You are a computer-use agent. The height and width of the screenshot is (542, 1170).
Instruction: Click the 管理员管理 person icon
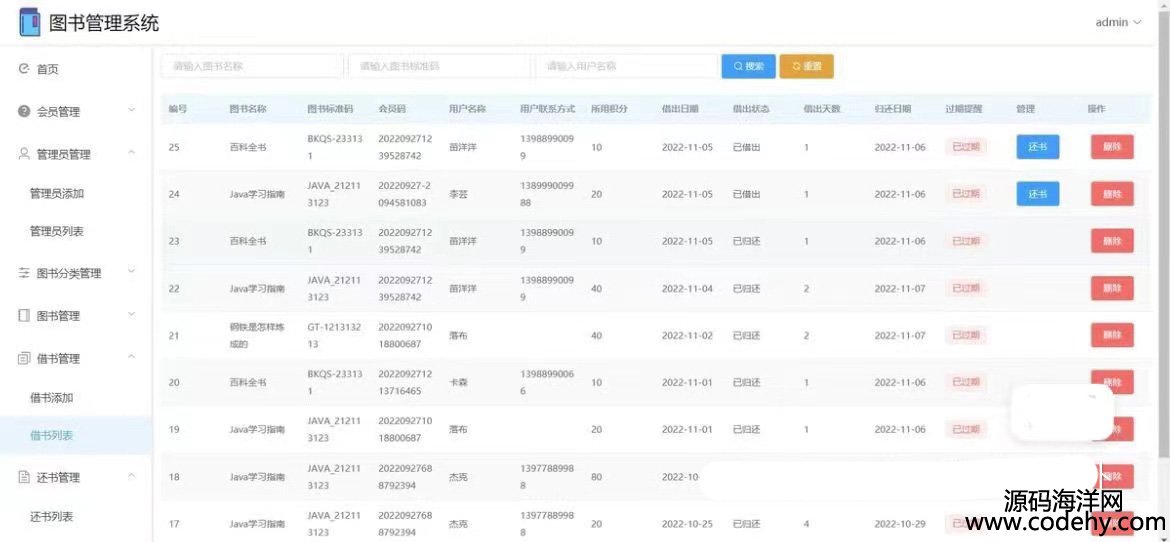point(24,154)
